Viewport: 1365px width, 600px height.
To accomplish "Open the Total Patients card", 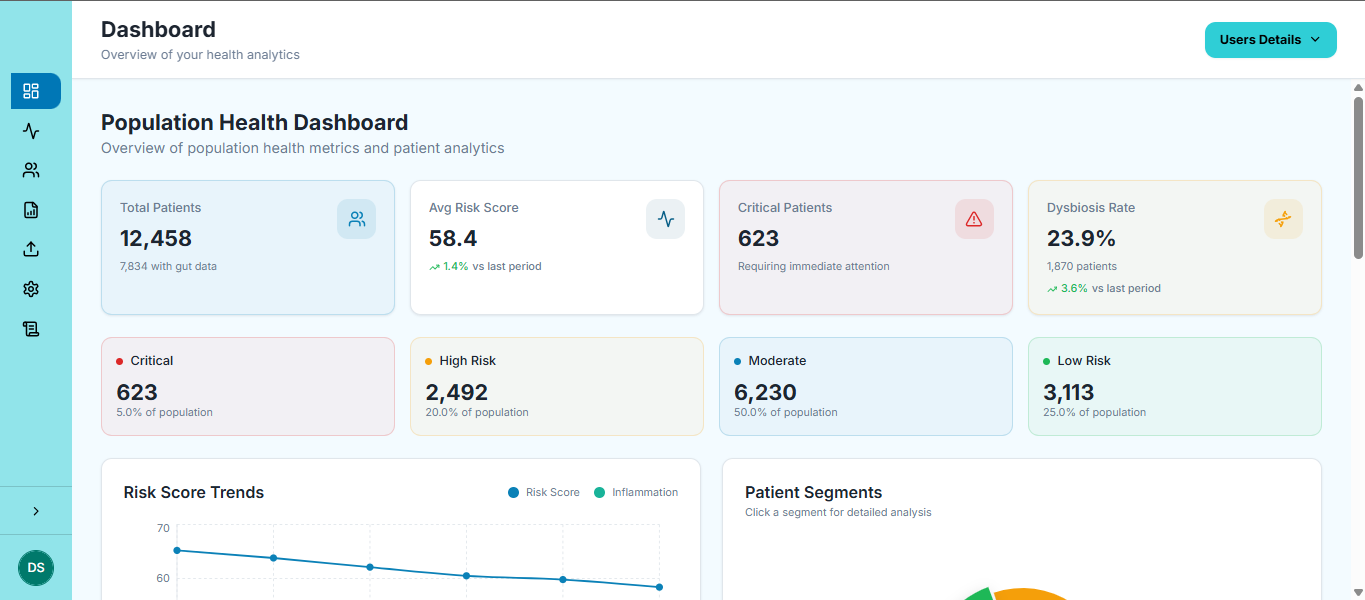I will pyautogui.click(x=247, y=247).
